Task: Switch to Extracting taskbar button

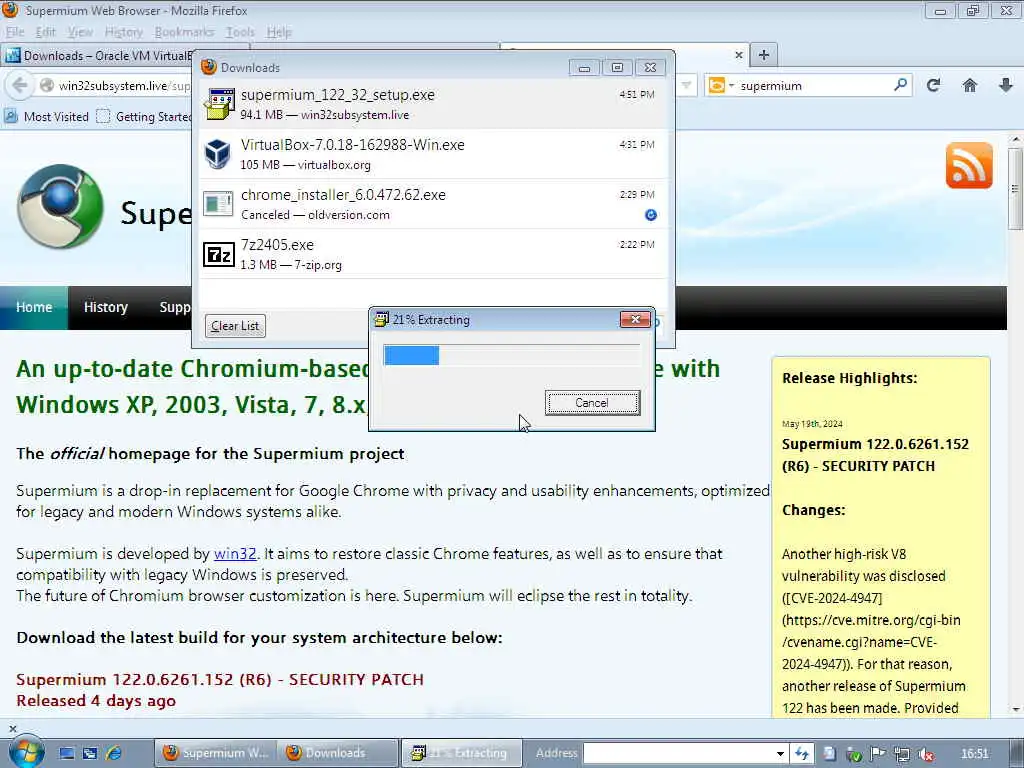Action: pos(462,753)
